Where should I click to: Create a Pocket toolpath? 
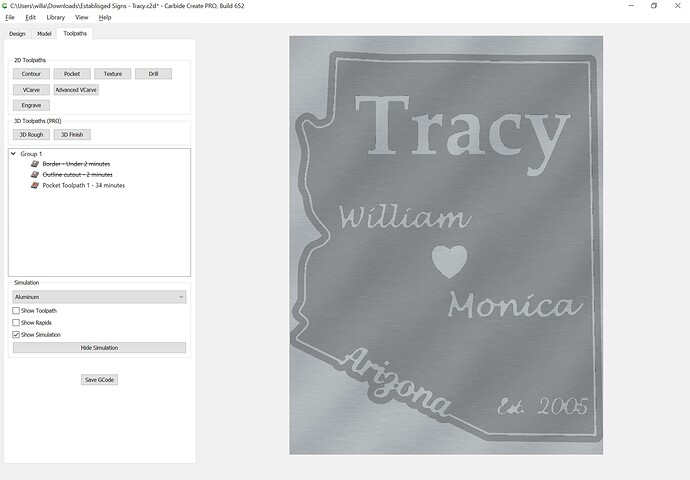click(72, 74)
